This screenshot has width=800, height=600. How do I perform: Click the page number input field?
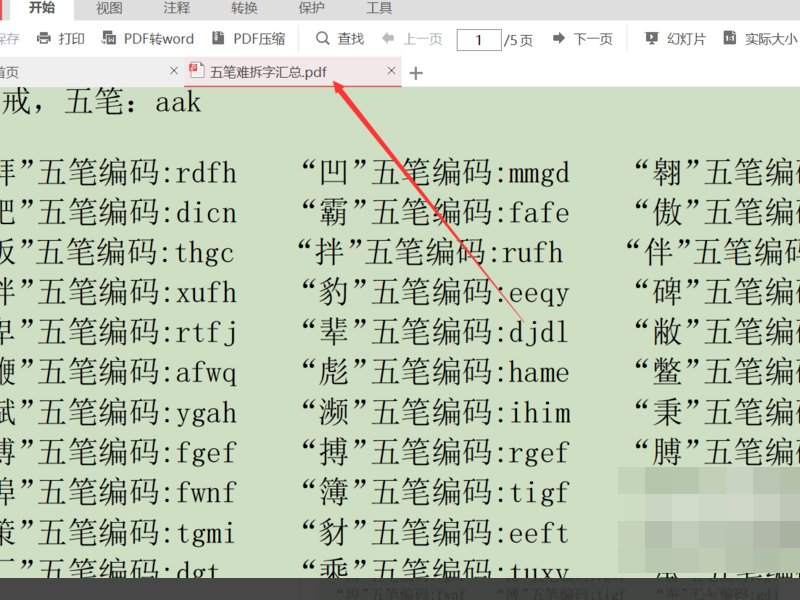point(479,41)
